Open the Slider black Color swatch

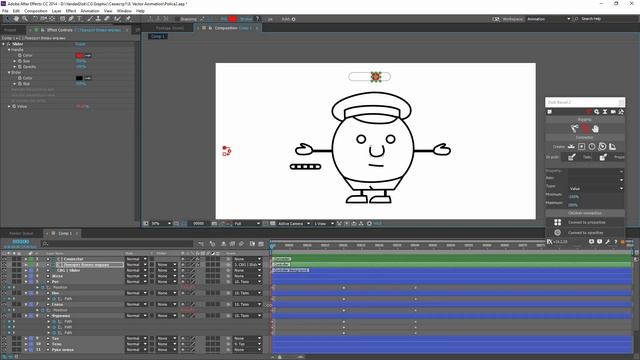tap(80, 78)
